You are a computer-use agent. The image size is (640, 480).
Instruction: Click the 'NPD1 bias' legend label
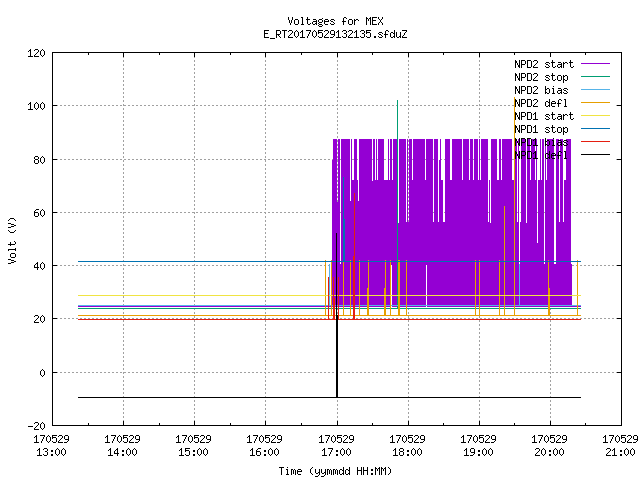point(541,142)
